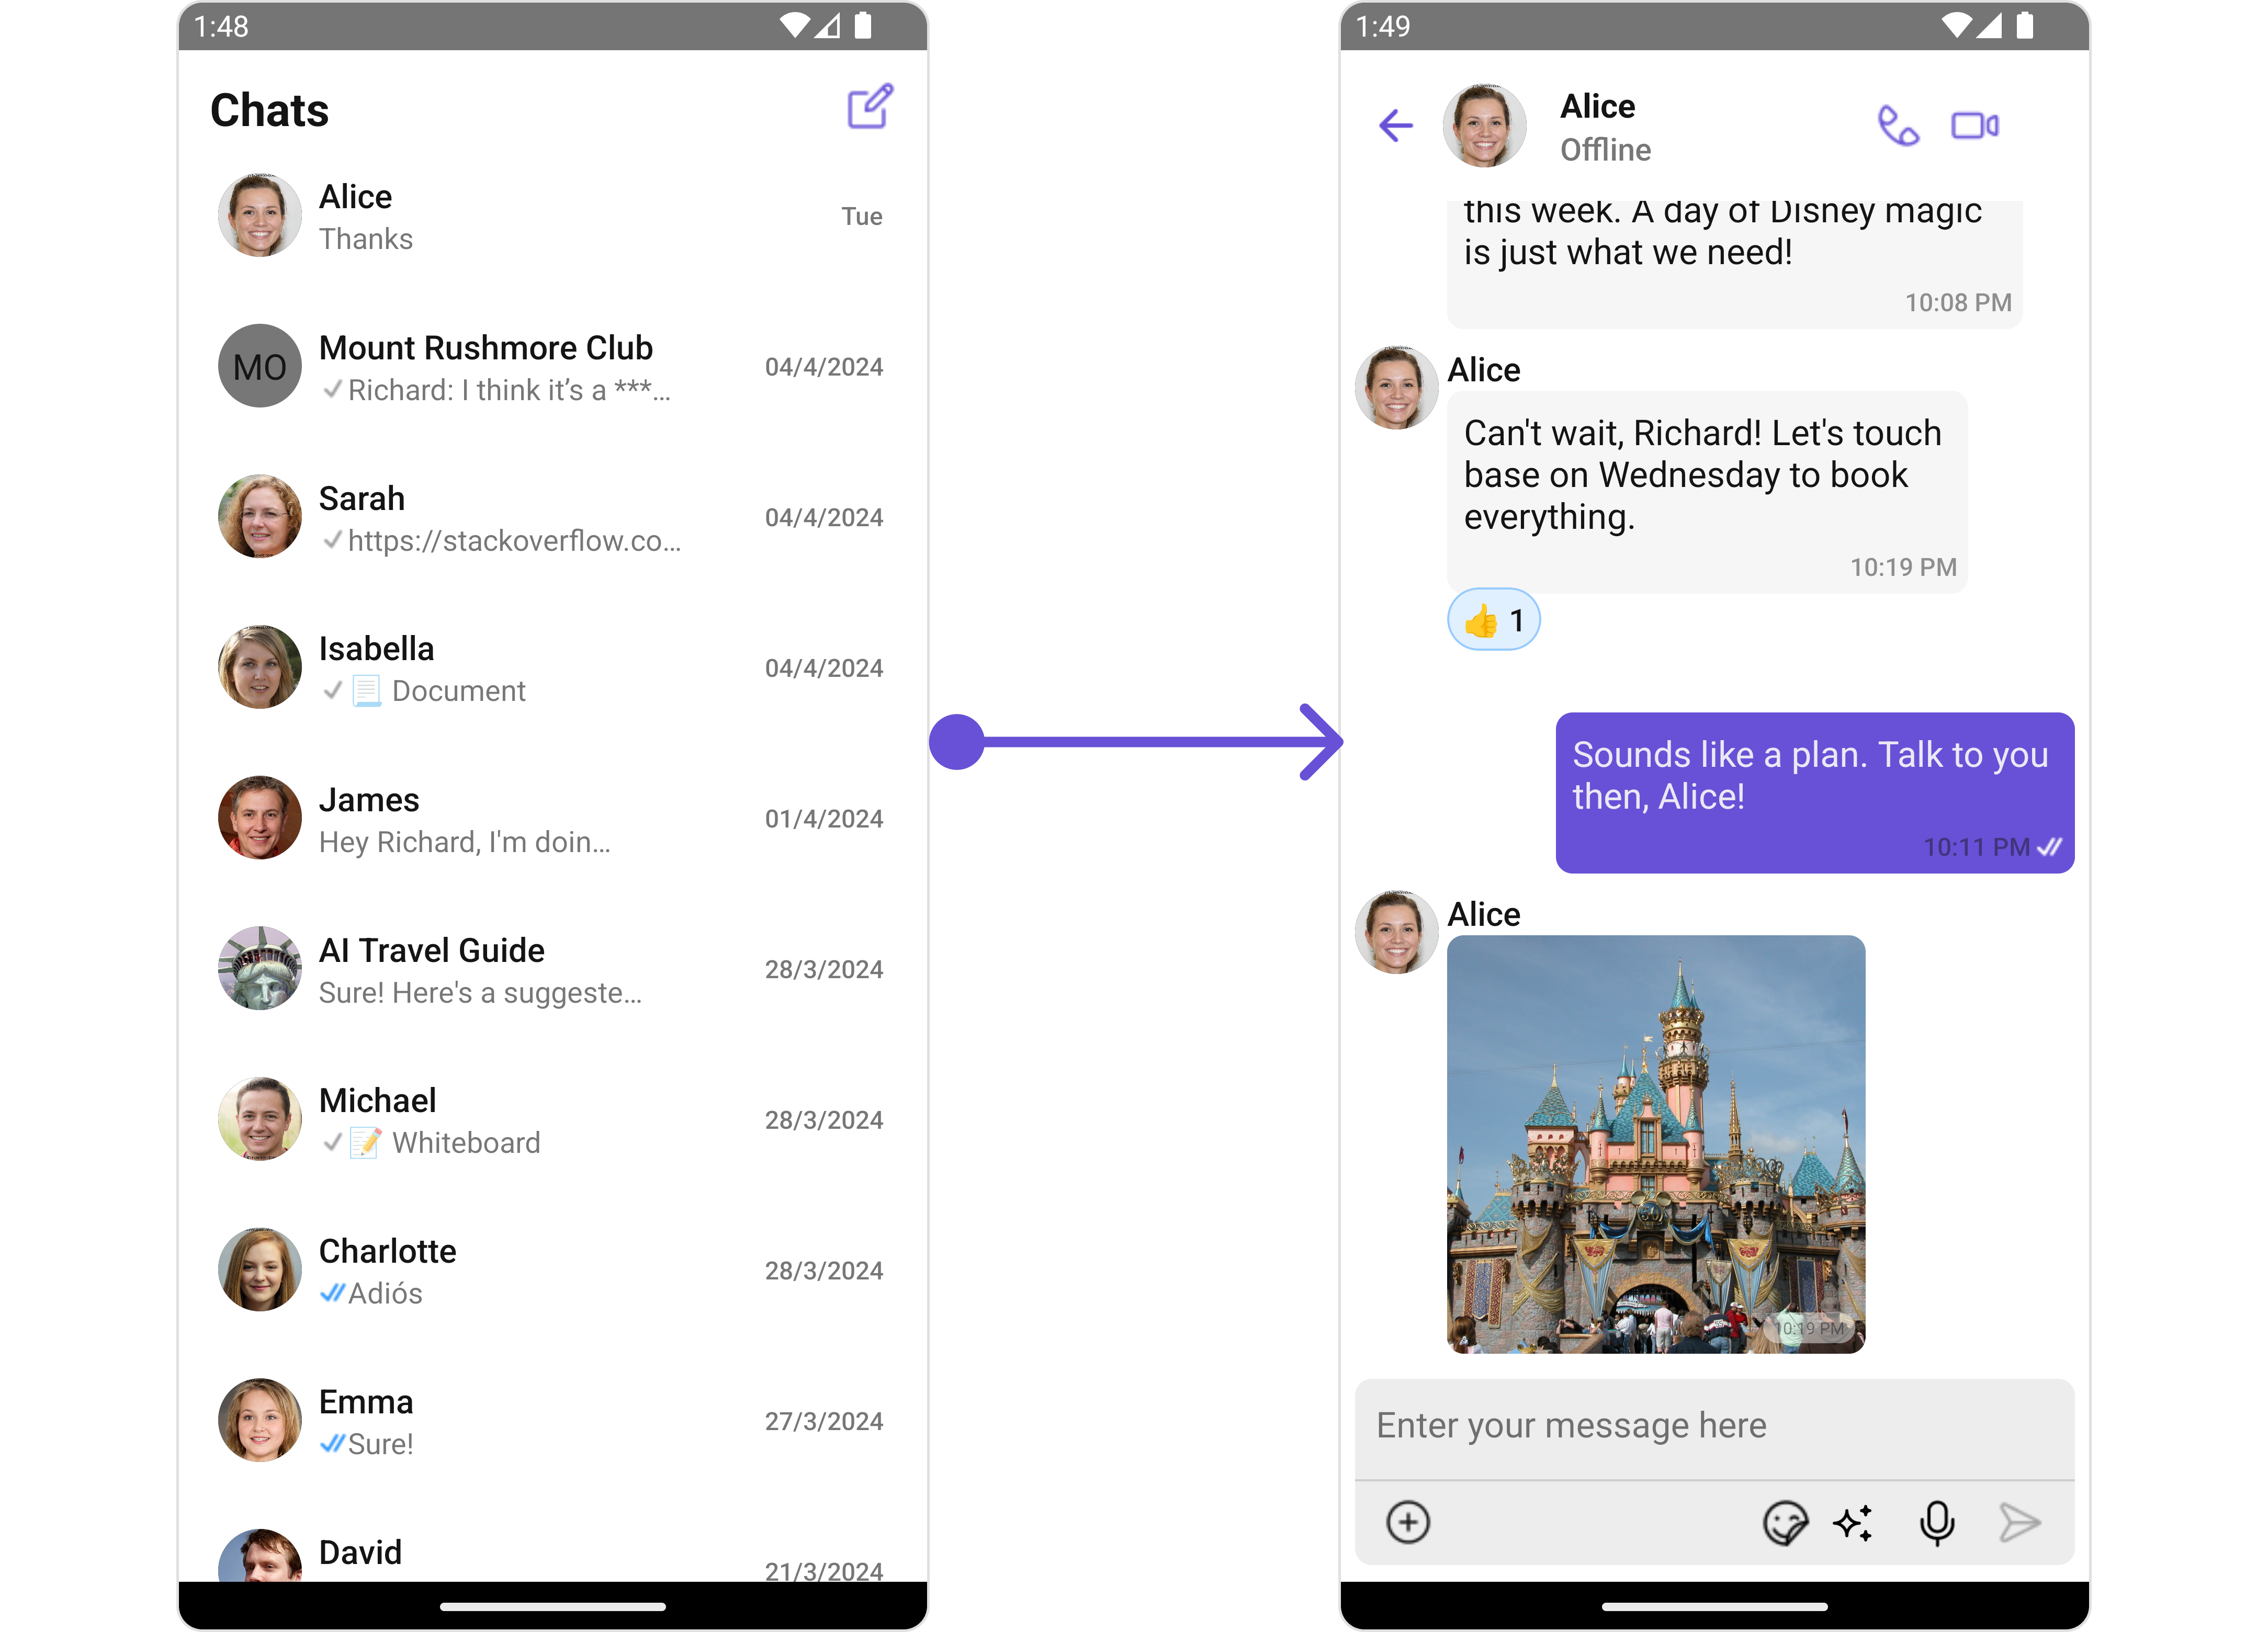This screenshot has height=1632, width=2268.
Task: Tap the Disney castle image message
Action: tap(1655, 1143)
